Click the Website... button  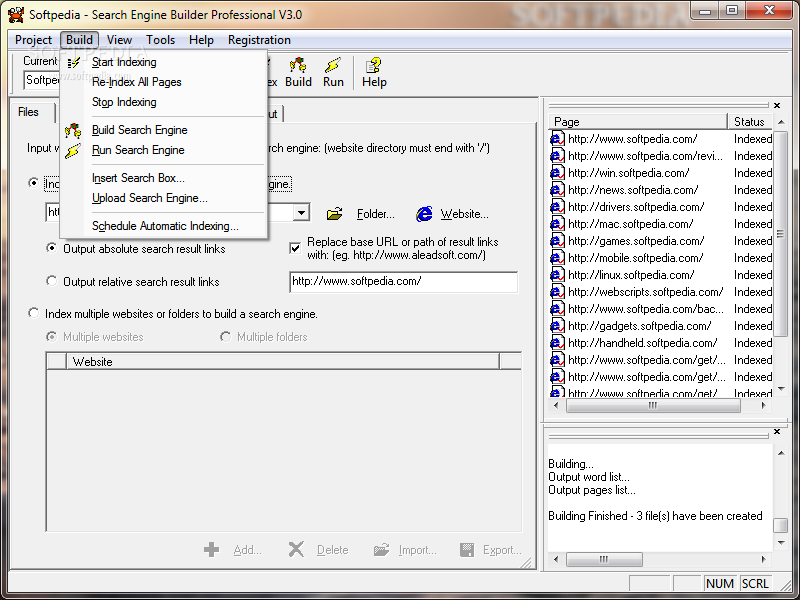click(464, 214)
